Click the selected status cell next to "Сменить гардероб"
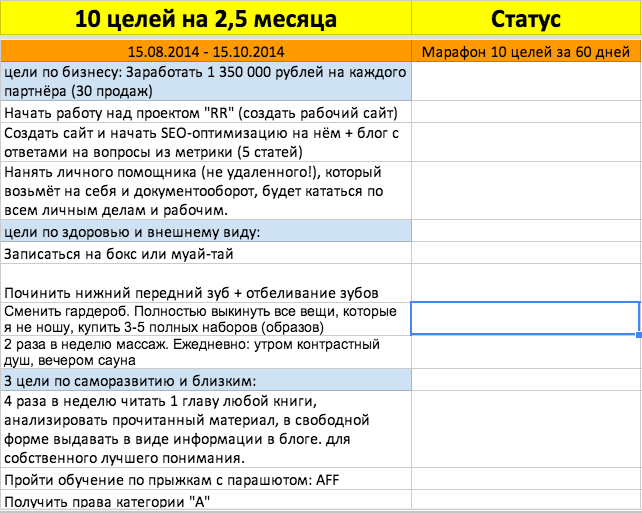 coord(525,319)
